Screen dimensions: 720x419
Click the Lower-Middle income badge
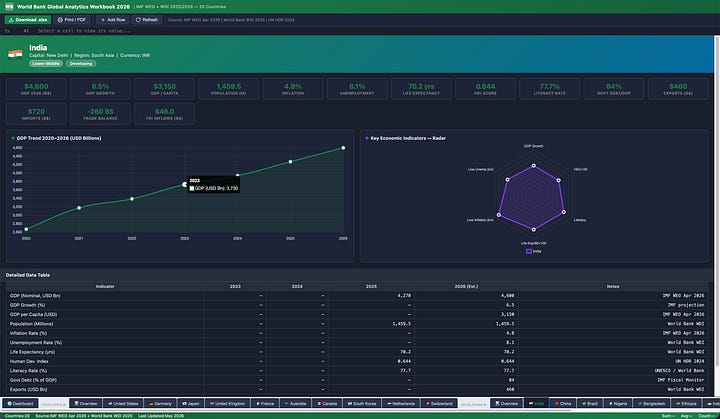click(x=46, y=63)
